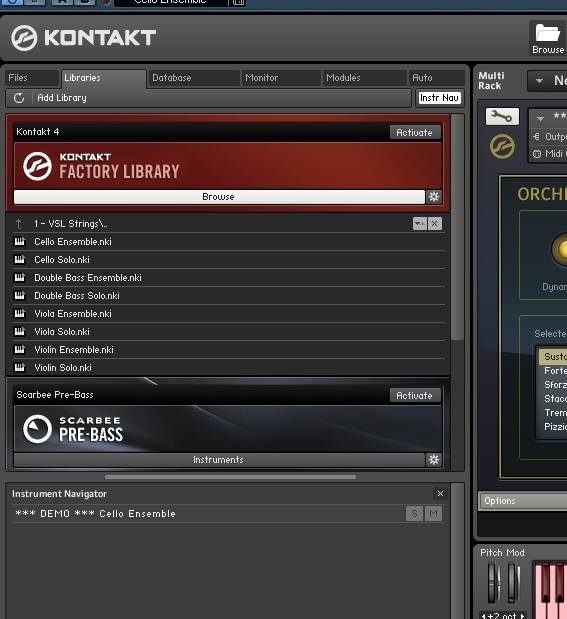Activate the Scarbee Pre-Bass library
The width and height of the screenshot is (567, 619).
tap(415, 395)
